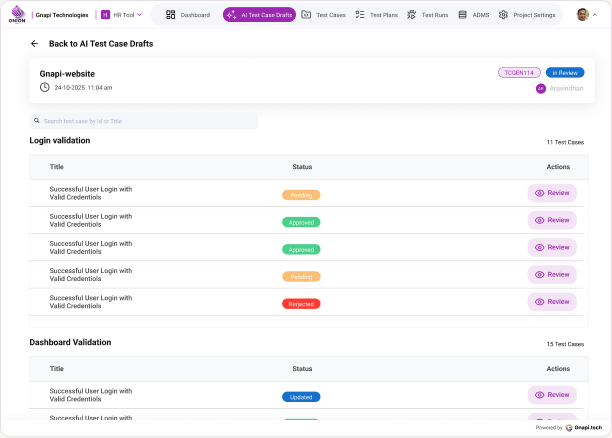
Task: Click the Title header in Login validation
Action: point(57,167)
